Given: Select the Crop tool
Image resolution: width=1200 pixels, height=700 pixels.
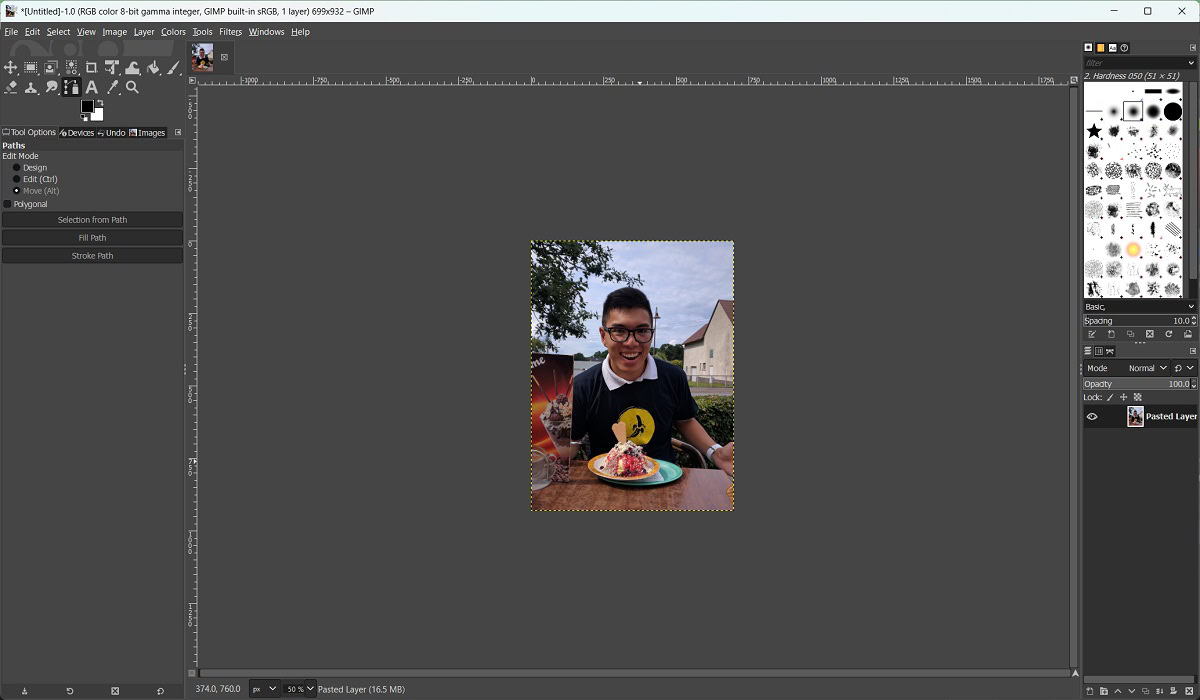Looking at the screenshot, I should pos(91,68).
